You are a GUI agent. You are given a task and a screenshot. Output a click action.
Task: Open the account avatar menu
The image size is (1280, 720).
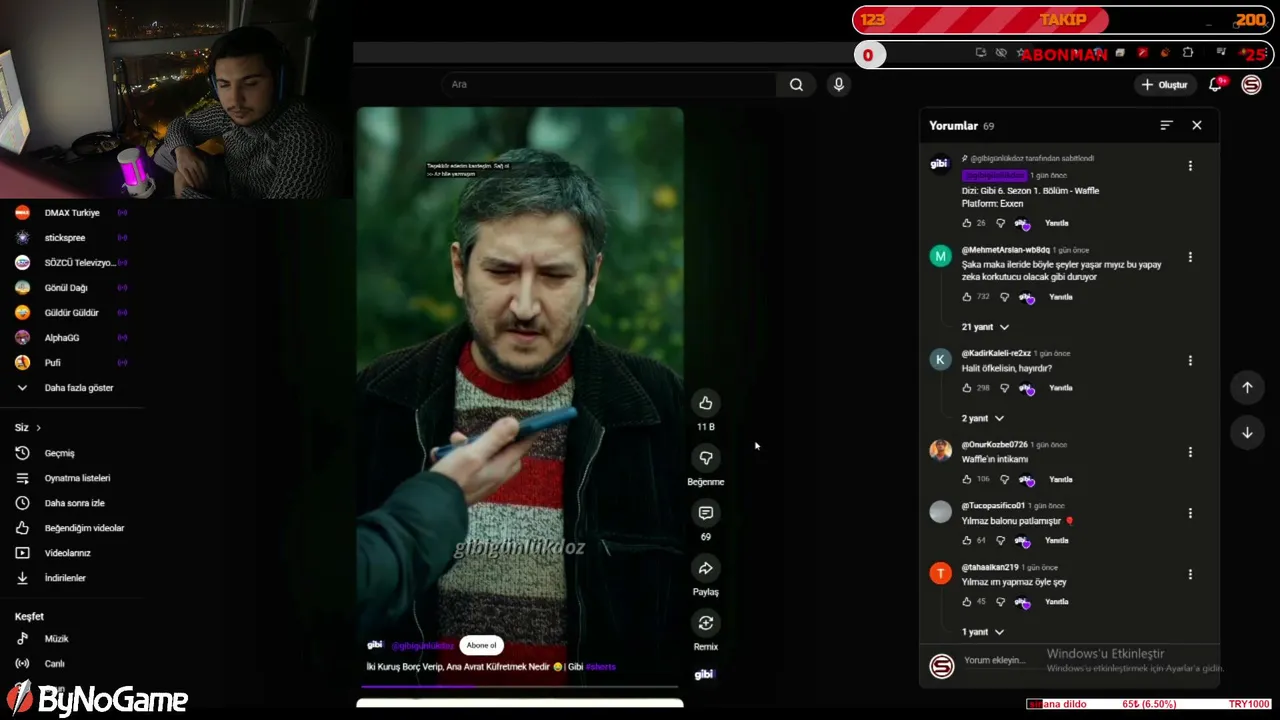click(1251, 85)
